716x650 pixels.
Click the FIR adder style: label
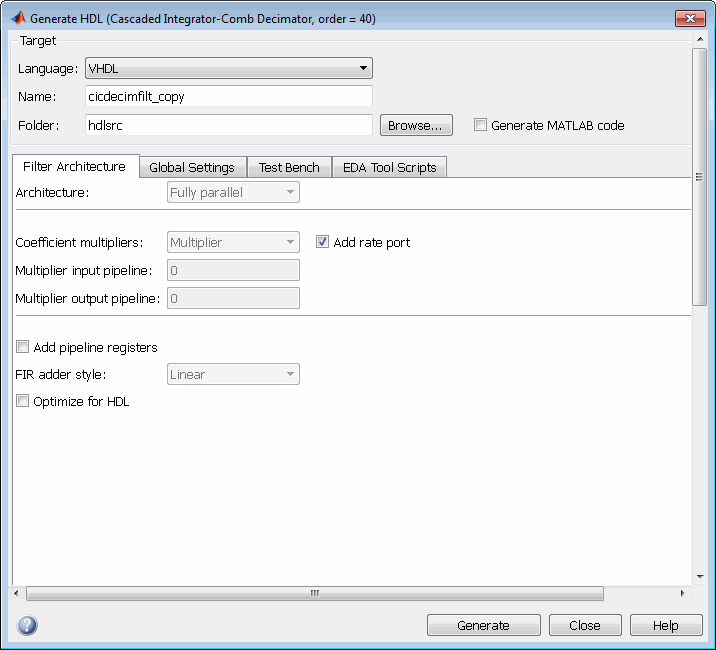(61, 374)
